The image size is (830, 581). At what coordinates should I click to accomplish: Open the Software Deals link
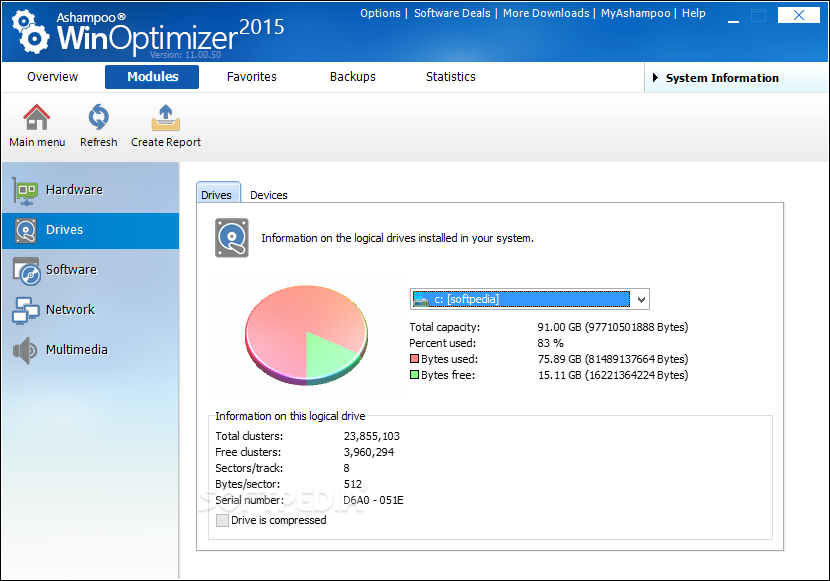452,13
